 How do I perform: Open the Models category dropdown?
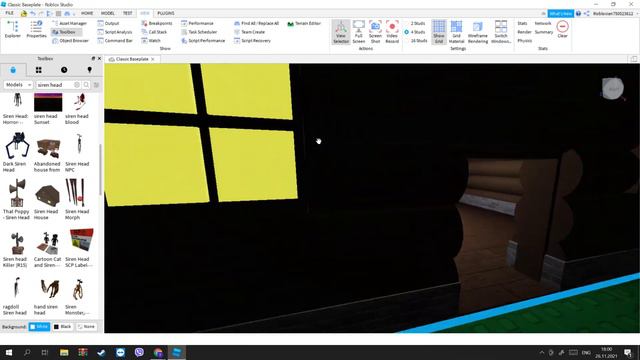coord(18,85)
